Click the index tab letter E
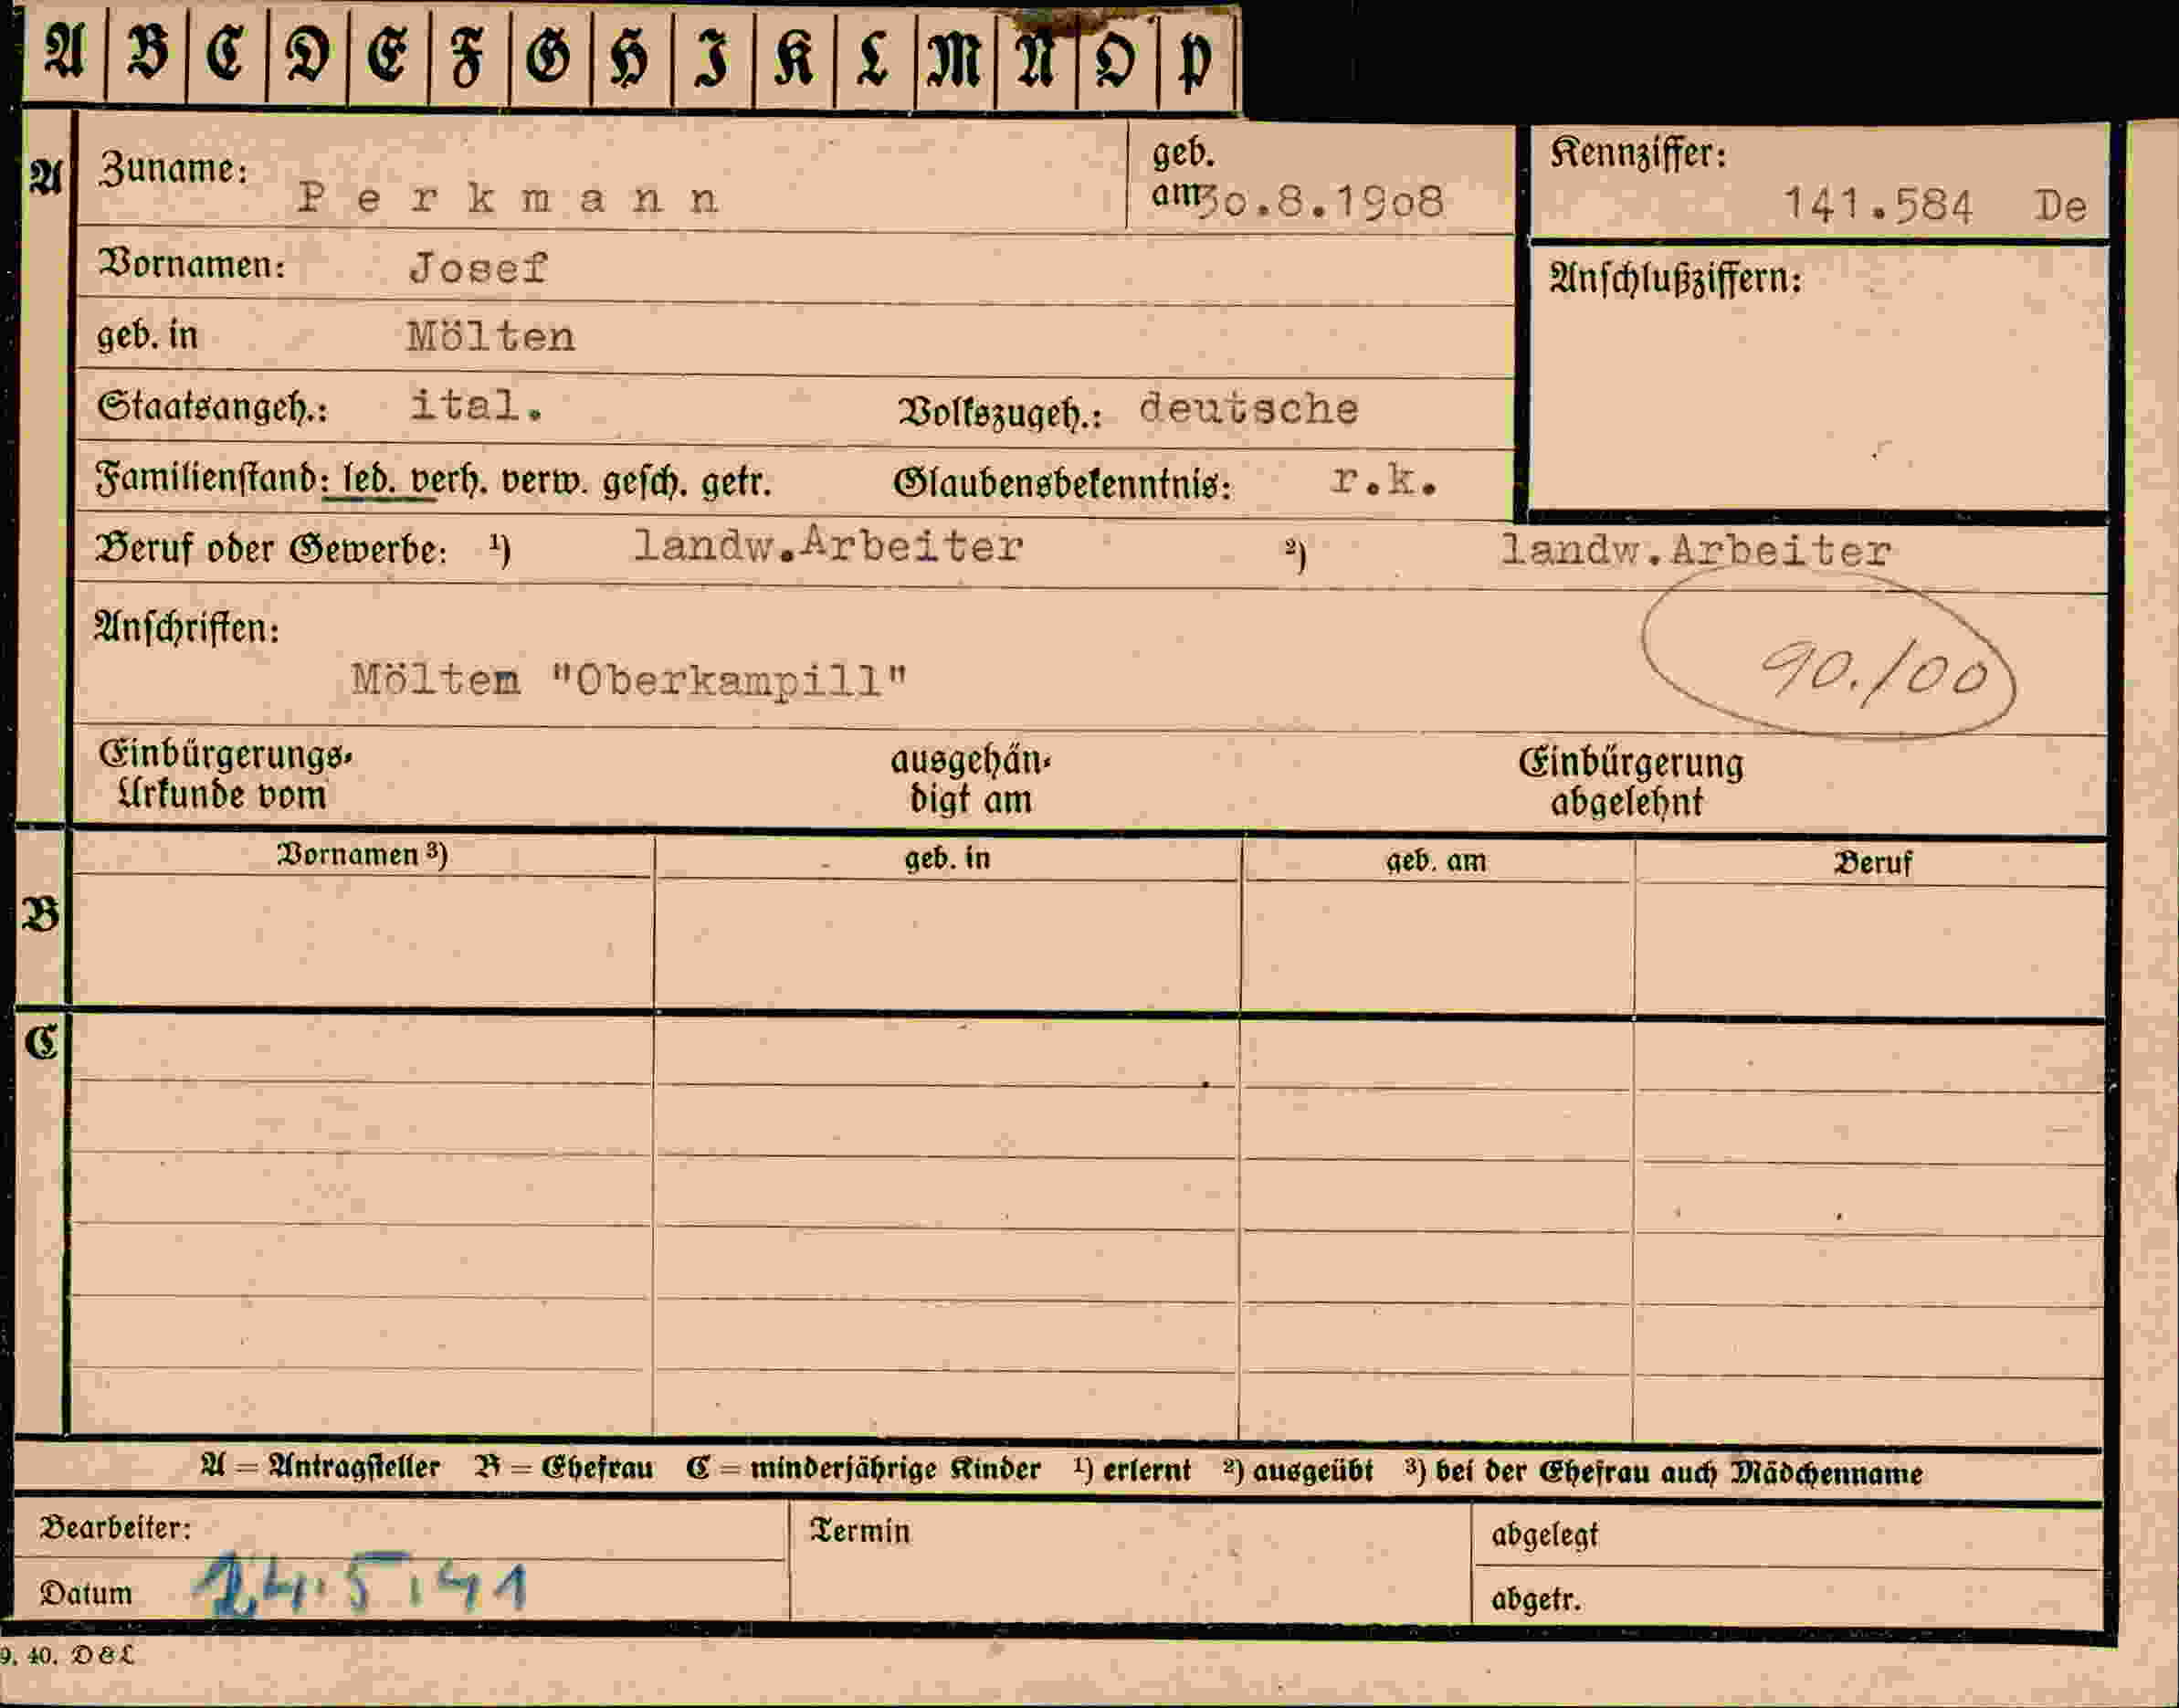The height and width of the screenshot is (1708, 2179). [388, 55]
